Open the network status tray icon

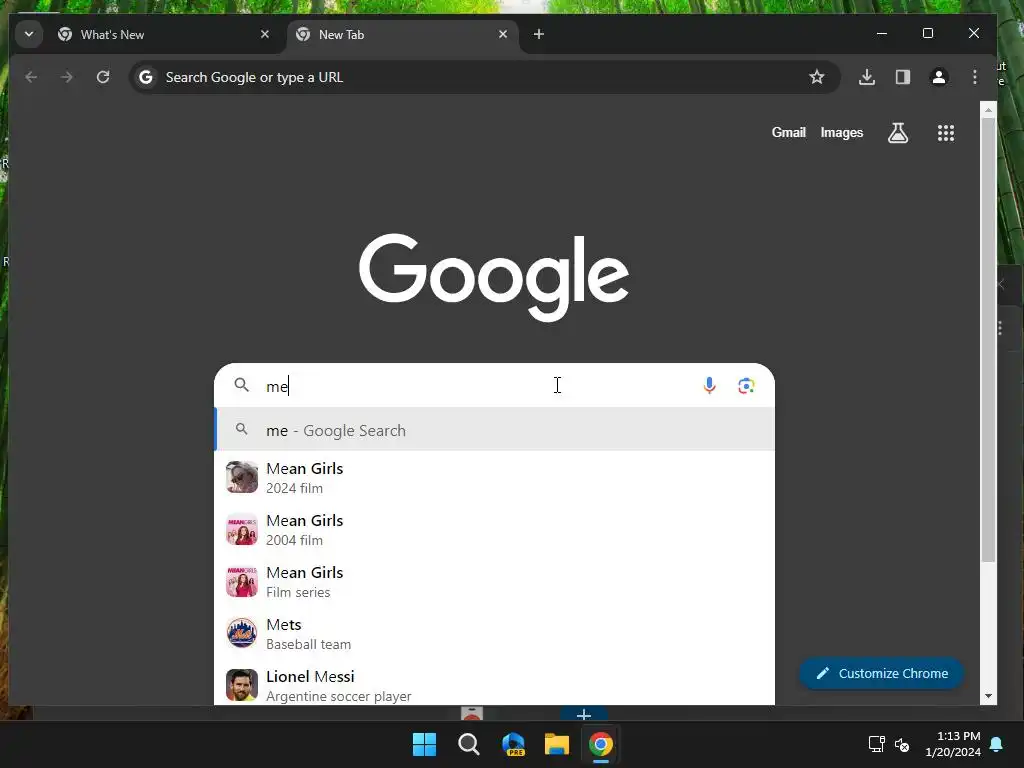[x=876, y=744]
